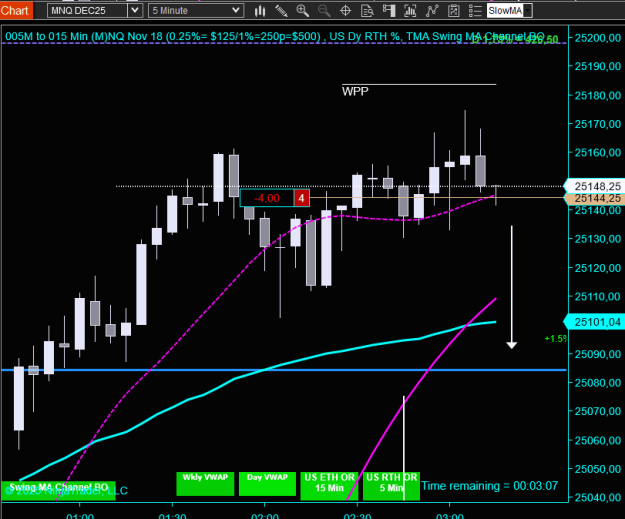The image size is (625, 519).
Task: Click the zoom out magnifier icon
Action: pos(324,11)
